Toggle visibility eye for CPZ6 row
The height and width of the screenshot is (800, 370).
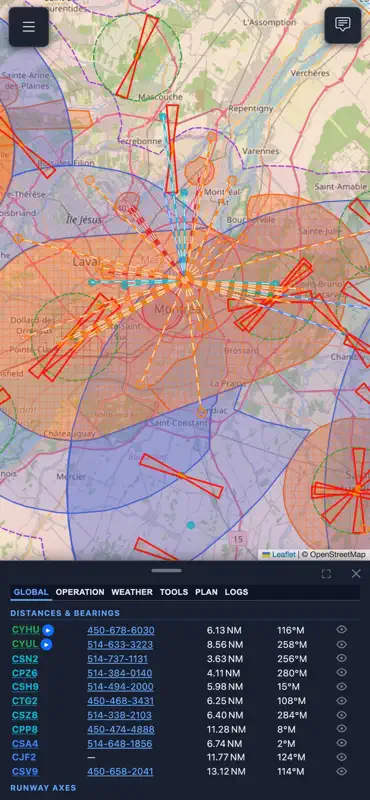coord(342,672)
